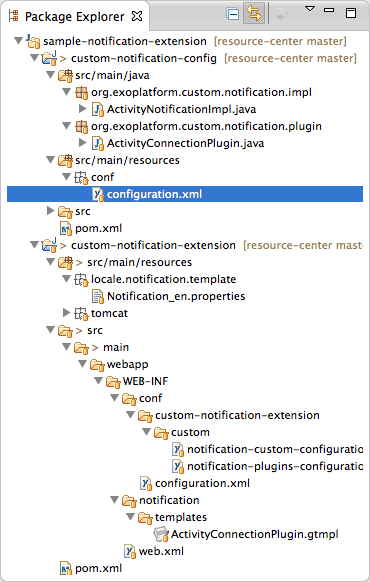Select notification-plugins-configuration file entry
The image size is (370, 582).
pyautogui.click(x=268, y=466)
